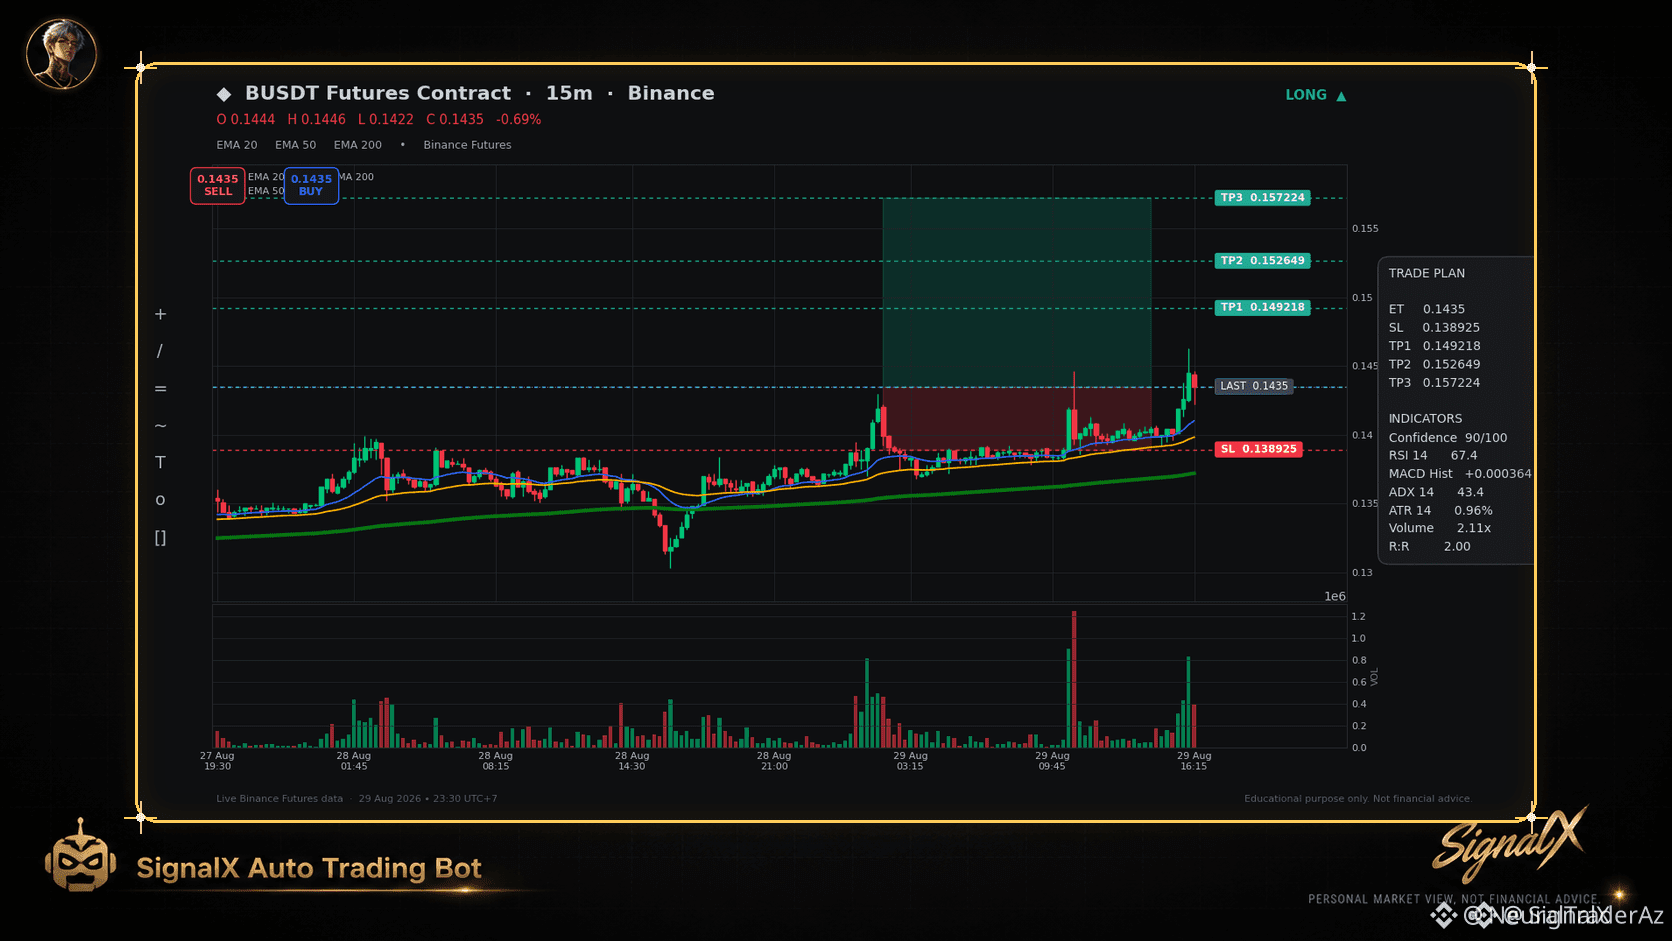Click EMA 20 in the indicator row
Screen dimensions: 1672x941
[237, 145]
